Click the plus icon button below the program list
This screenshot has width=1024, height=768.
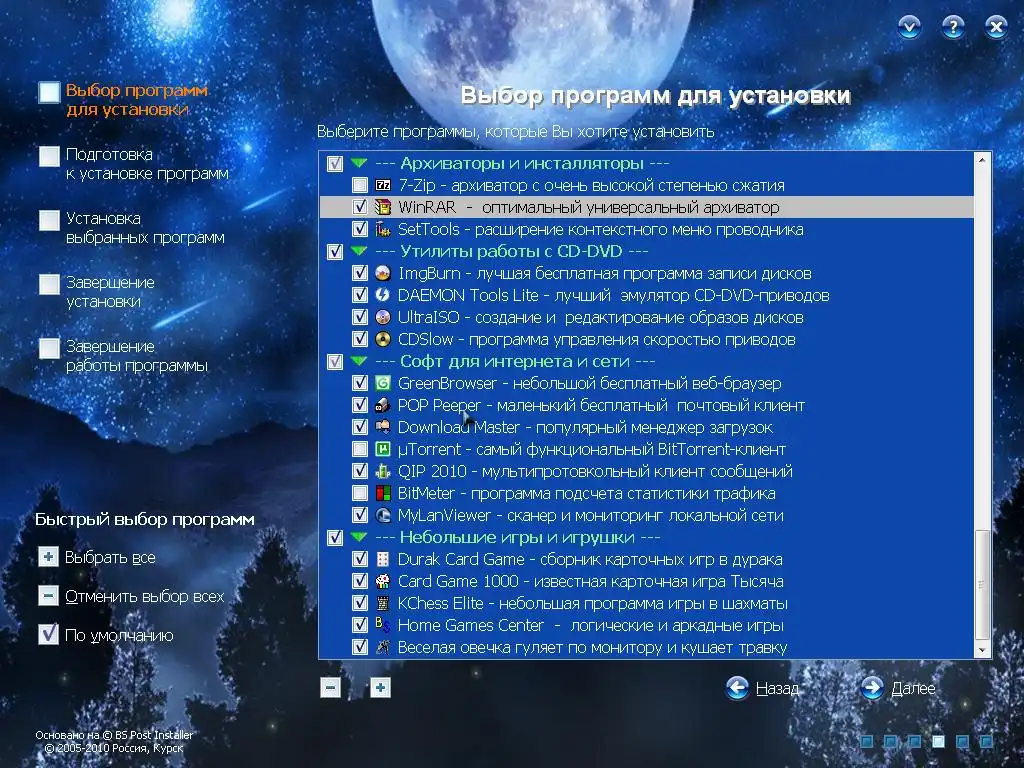click(380, 688)
